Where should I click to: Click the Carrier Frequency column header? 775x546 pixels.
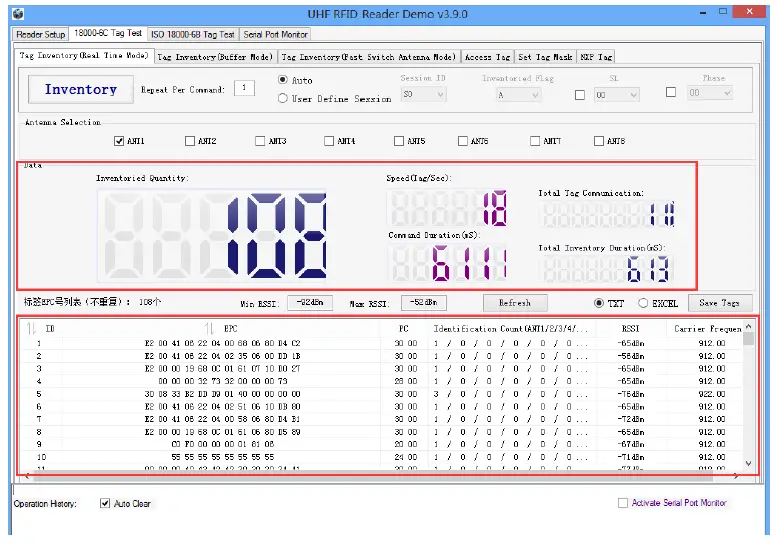[x=705, y=329]
